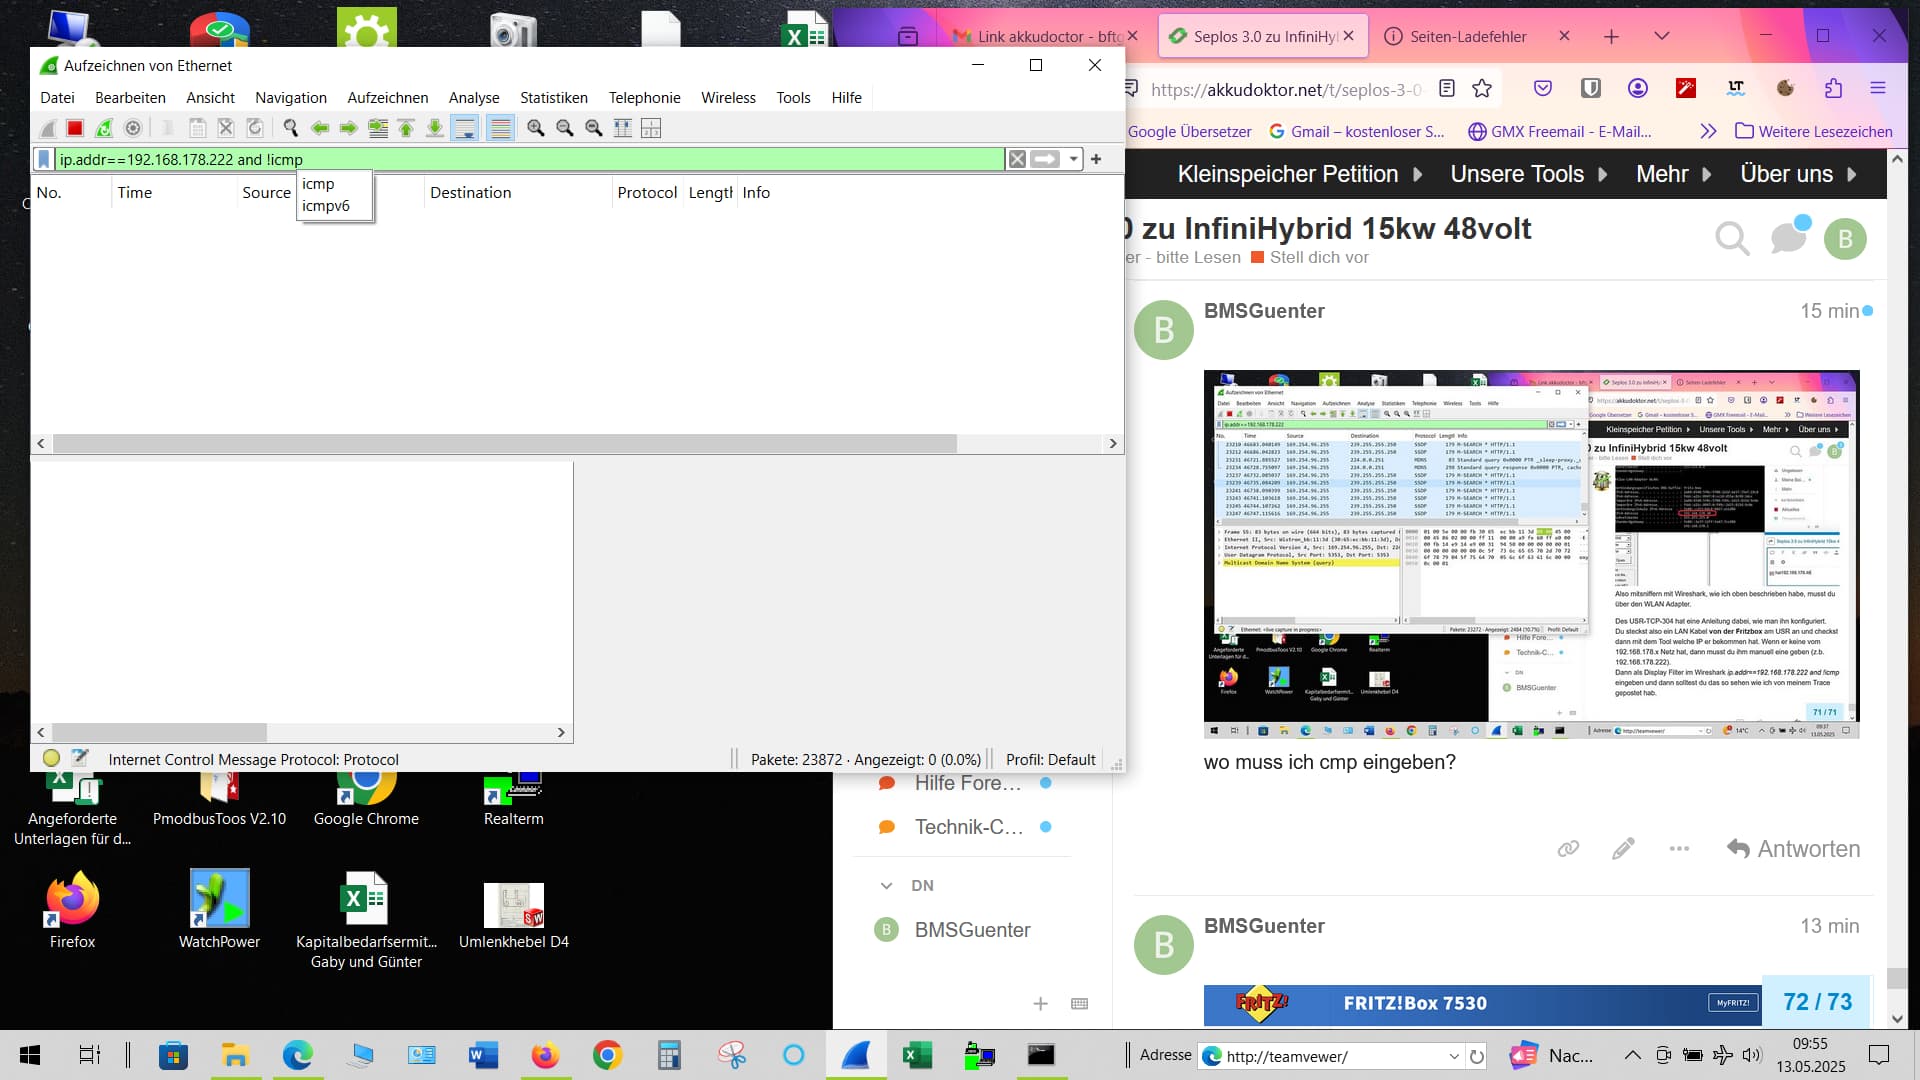Expand Über uns site menu
The width and height of the screenshot is (1920, 1080).
click(x=1798, y=174)
